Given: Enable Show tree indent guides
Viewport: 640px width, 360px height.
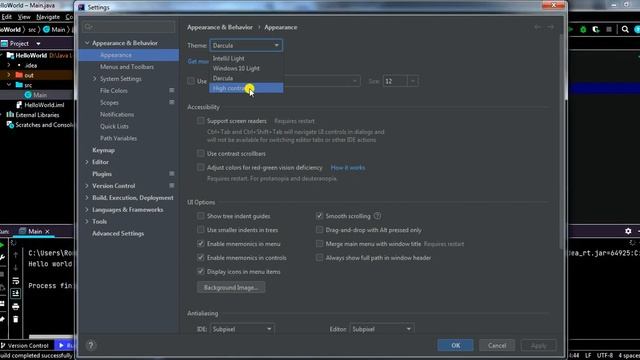Looking at the screenshot, I should pyautogui.click(x=200, y=216).
